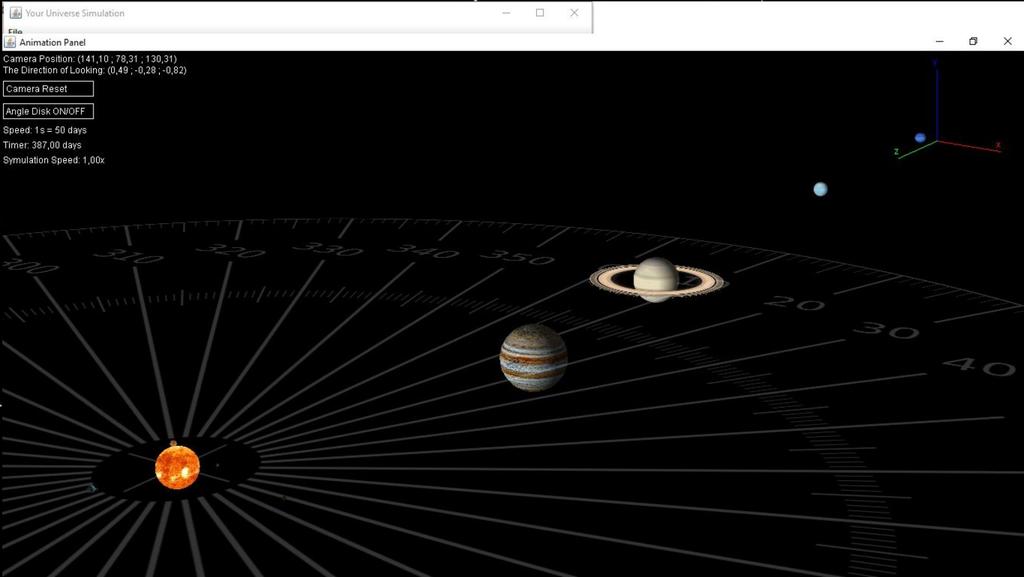Screen dimensions: 1024x577
Task: Select the Sun in the simulation
Action: [x=177, y=467]
